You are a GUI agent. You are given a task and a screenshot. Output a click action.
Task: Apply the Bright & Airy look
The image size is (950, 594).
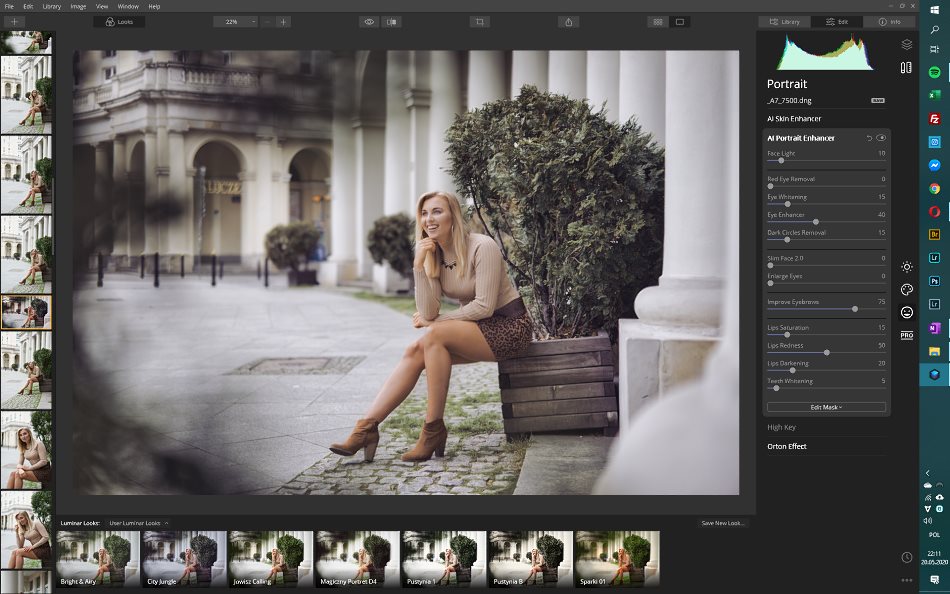98,559
